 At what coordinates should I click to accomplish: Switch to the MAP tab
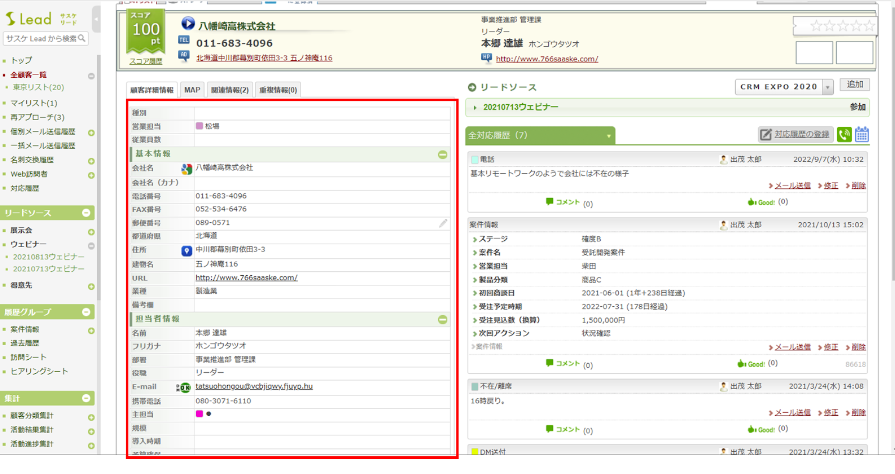[192, 90]
